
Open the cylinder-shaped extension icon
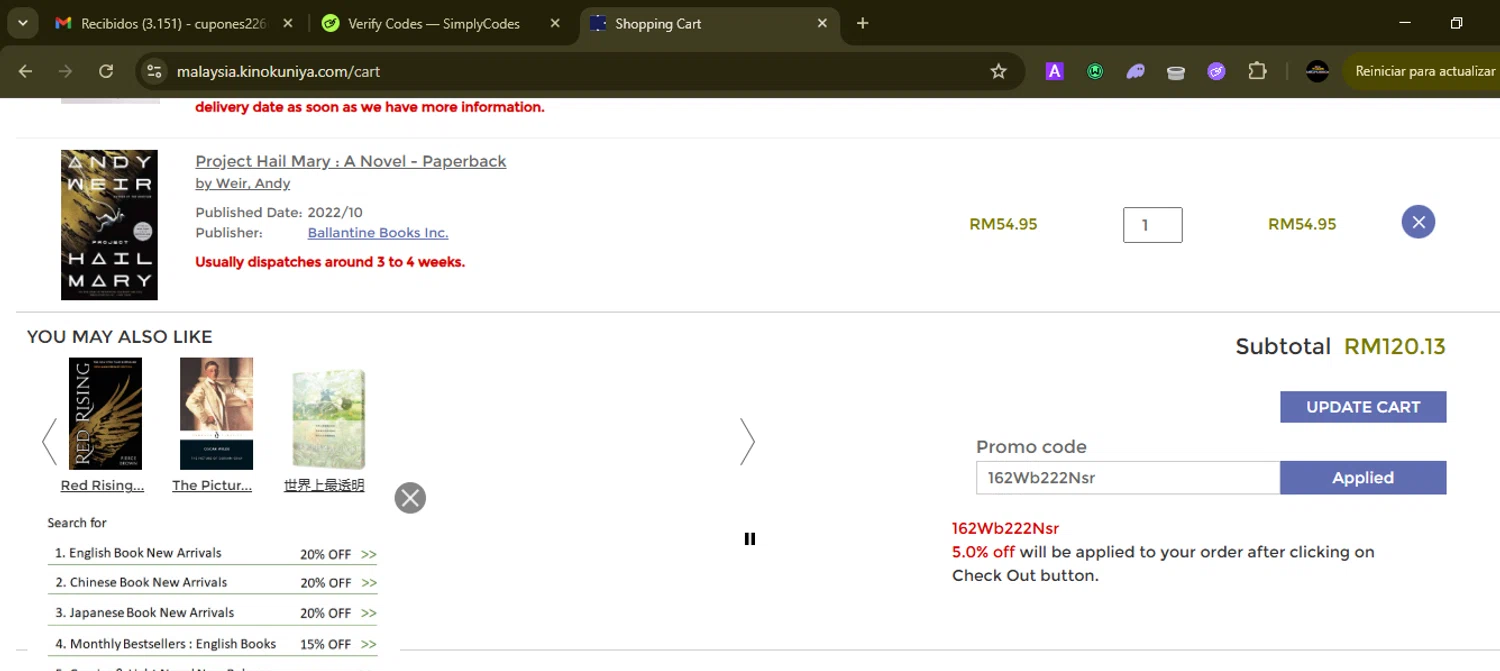(x=1176, y=71)
